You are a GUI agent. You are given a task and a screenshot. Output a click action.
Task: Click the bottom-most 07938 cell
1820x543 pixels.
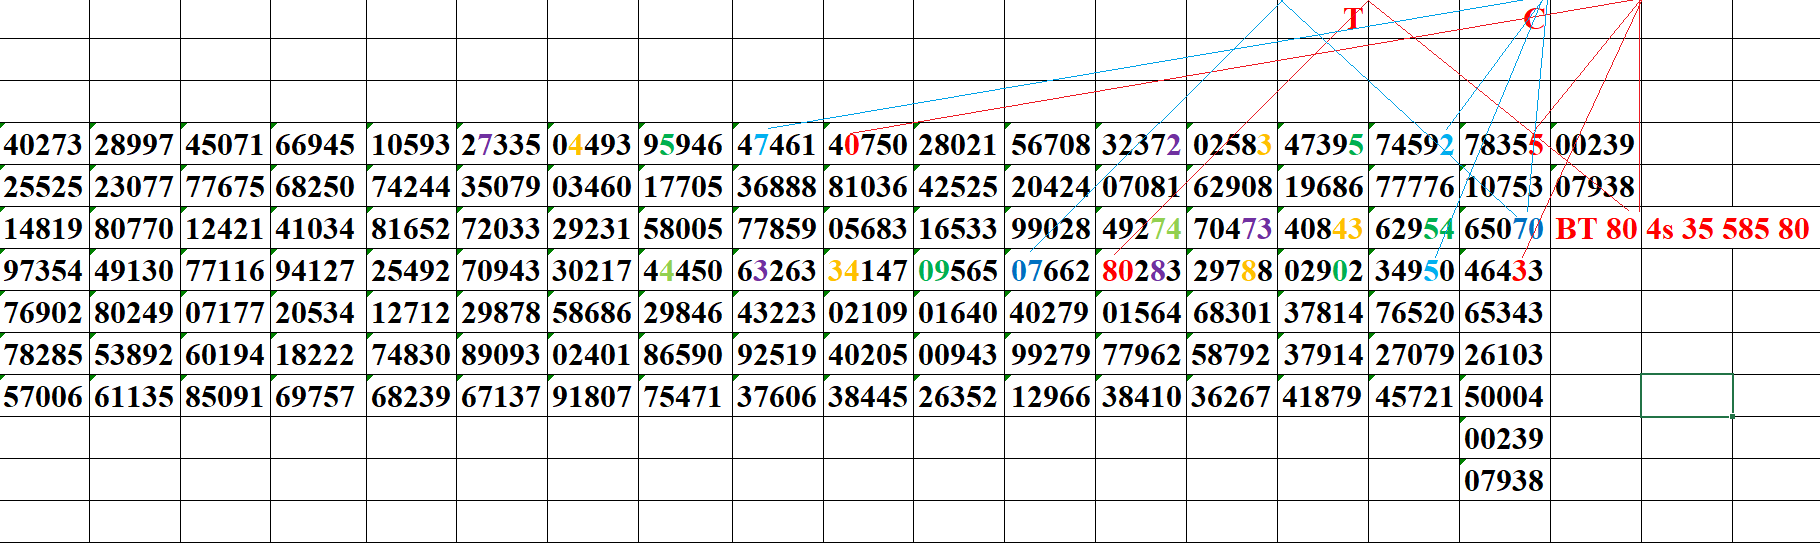click(1504, 481)
